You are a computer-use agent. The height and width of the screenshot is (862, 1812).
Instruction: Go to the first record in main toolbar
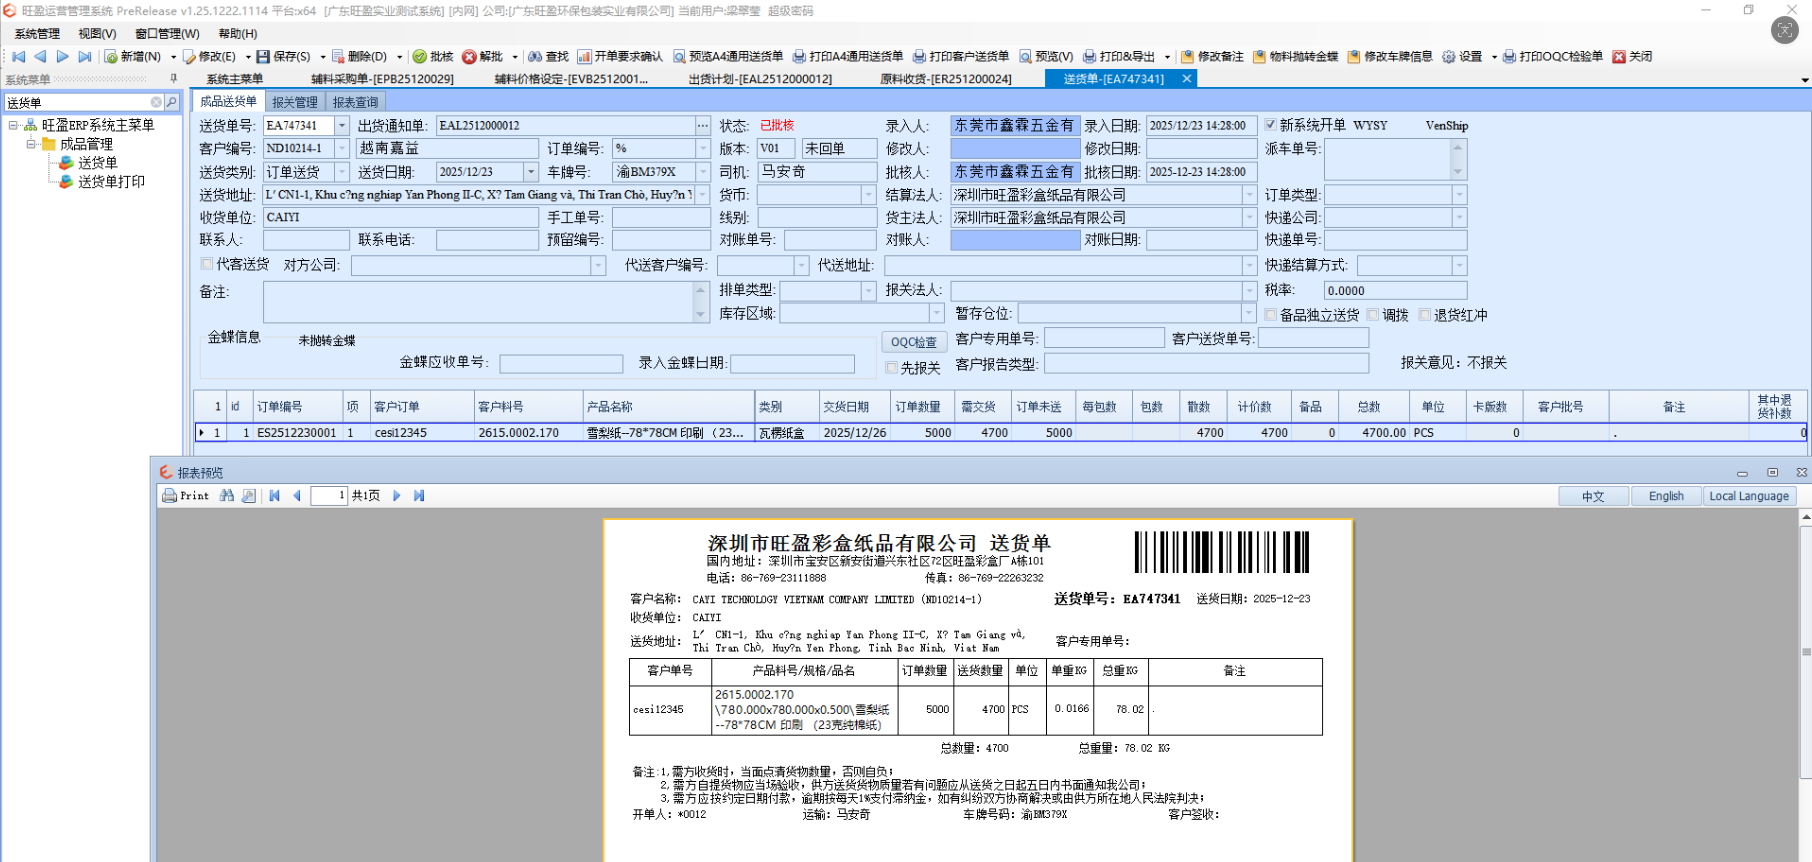[x=18, y=57]
